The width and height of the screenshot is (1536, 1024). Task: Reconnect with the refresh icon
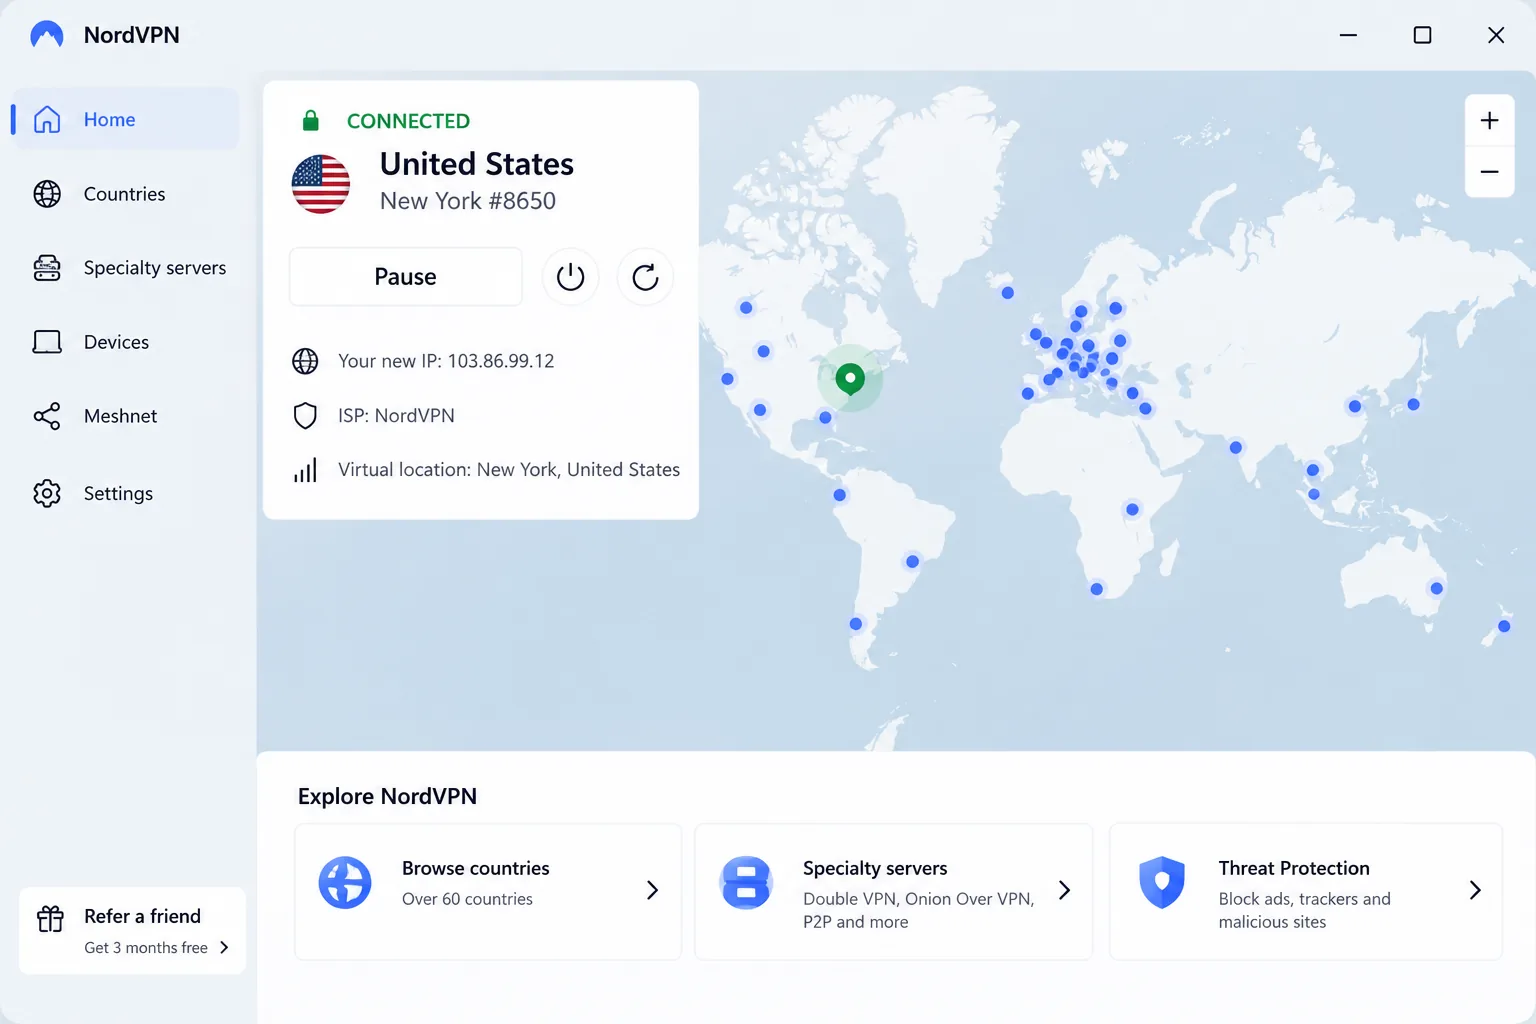[x=645, y=277]
